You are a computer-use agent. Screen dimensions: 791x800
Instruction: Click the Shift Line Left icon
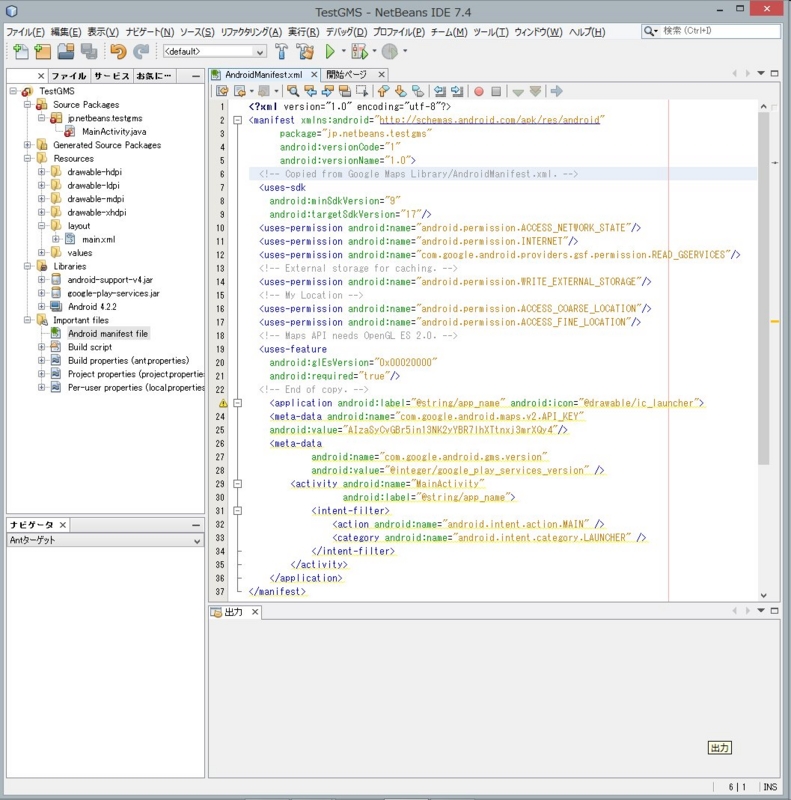(439, 91)
